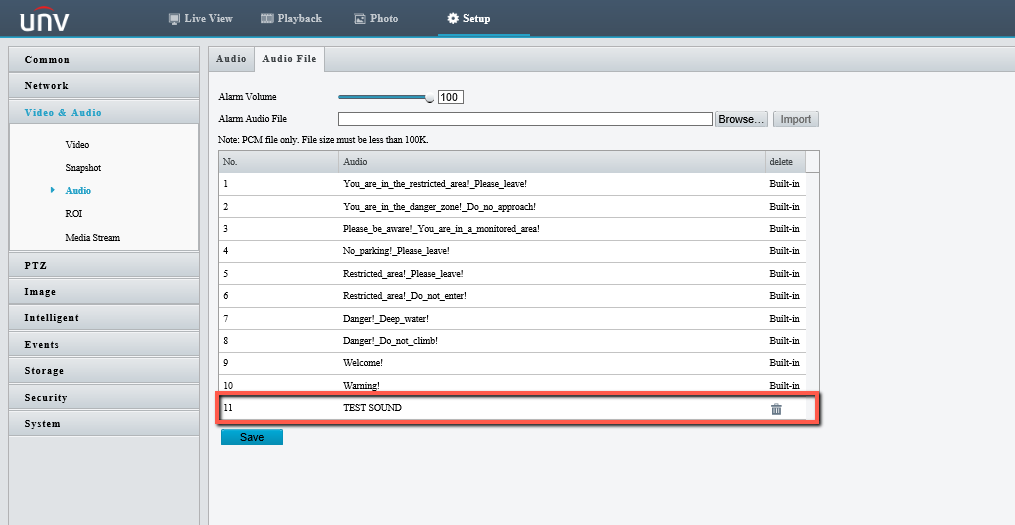The height and width of the screenshot is (525, 1015).
Task: Expand the Image menu section
Action: [x=104, y=292]
